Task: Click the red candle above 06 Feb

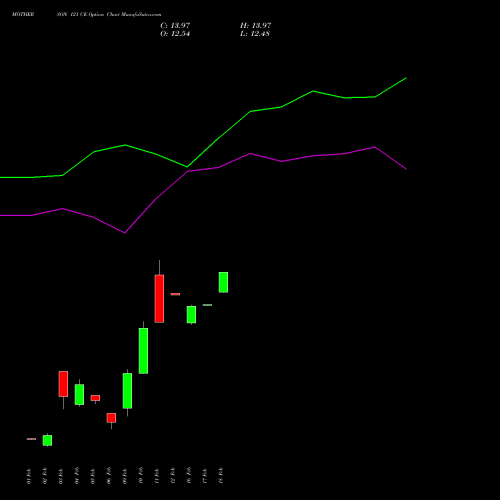Action: coord(111,418)
